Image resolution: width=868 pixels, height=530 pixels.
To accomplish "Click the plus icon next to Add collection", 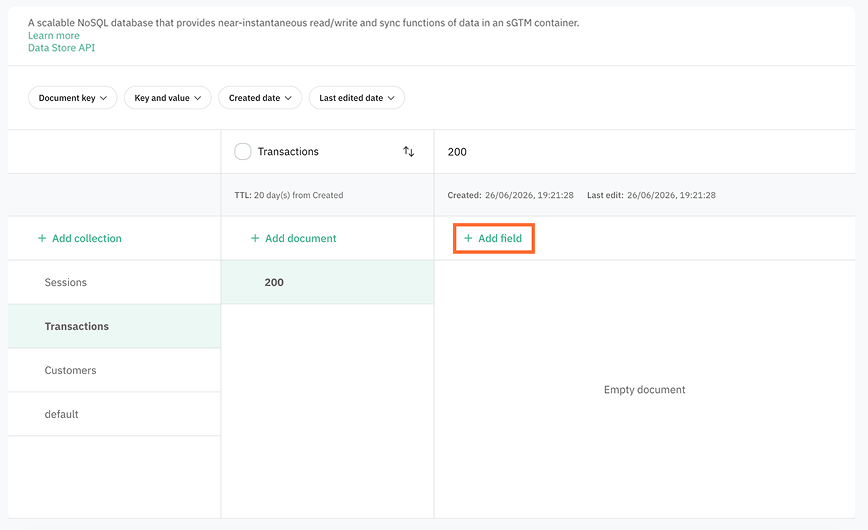I will tap(42, 238).
